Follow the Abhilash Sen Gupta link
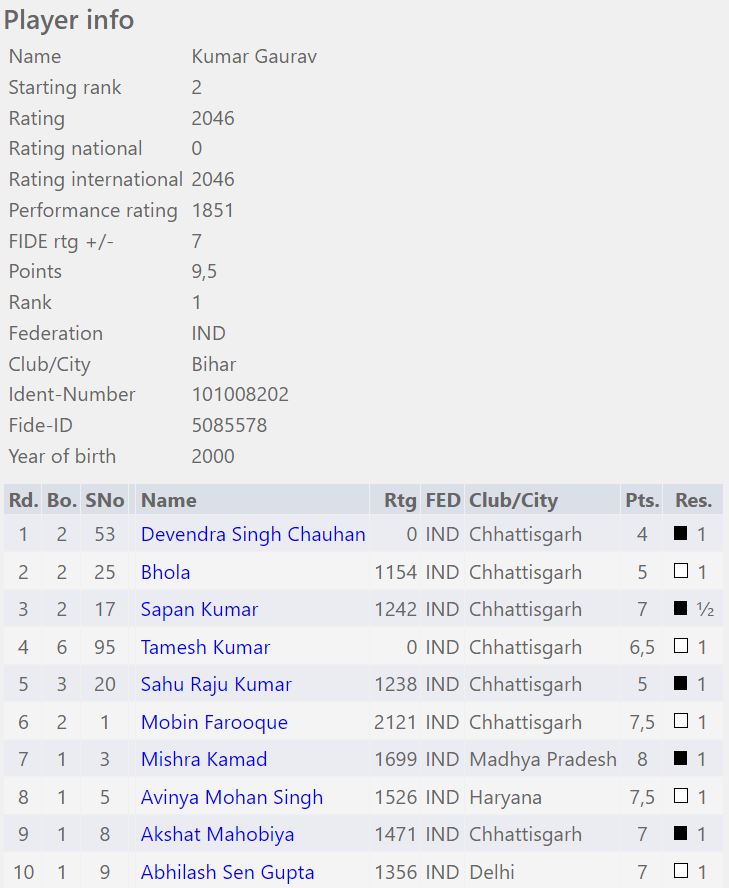This screenshot has width=729, height=888. click(x=227, y=872)
